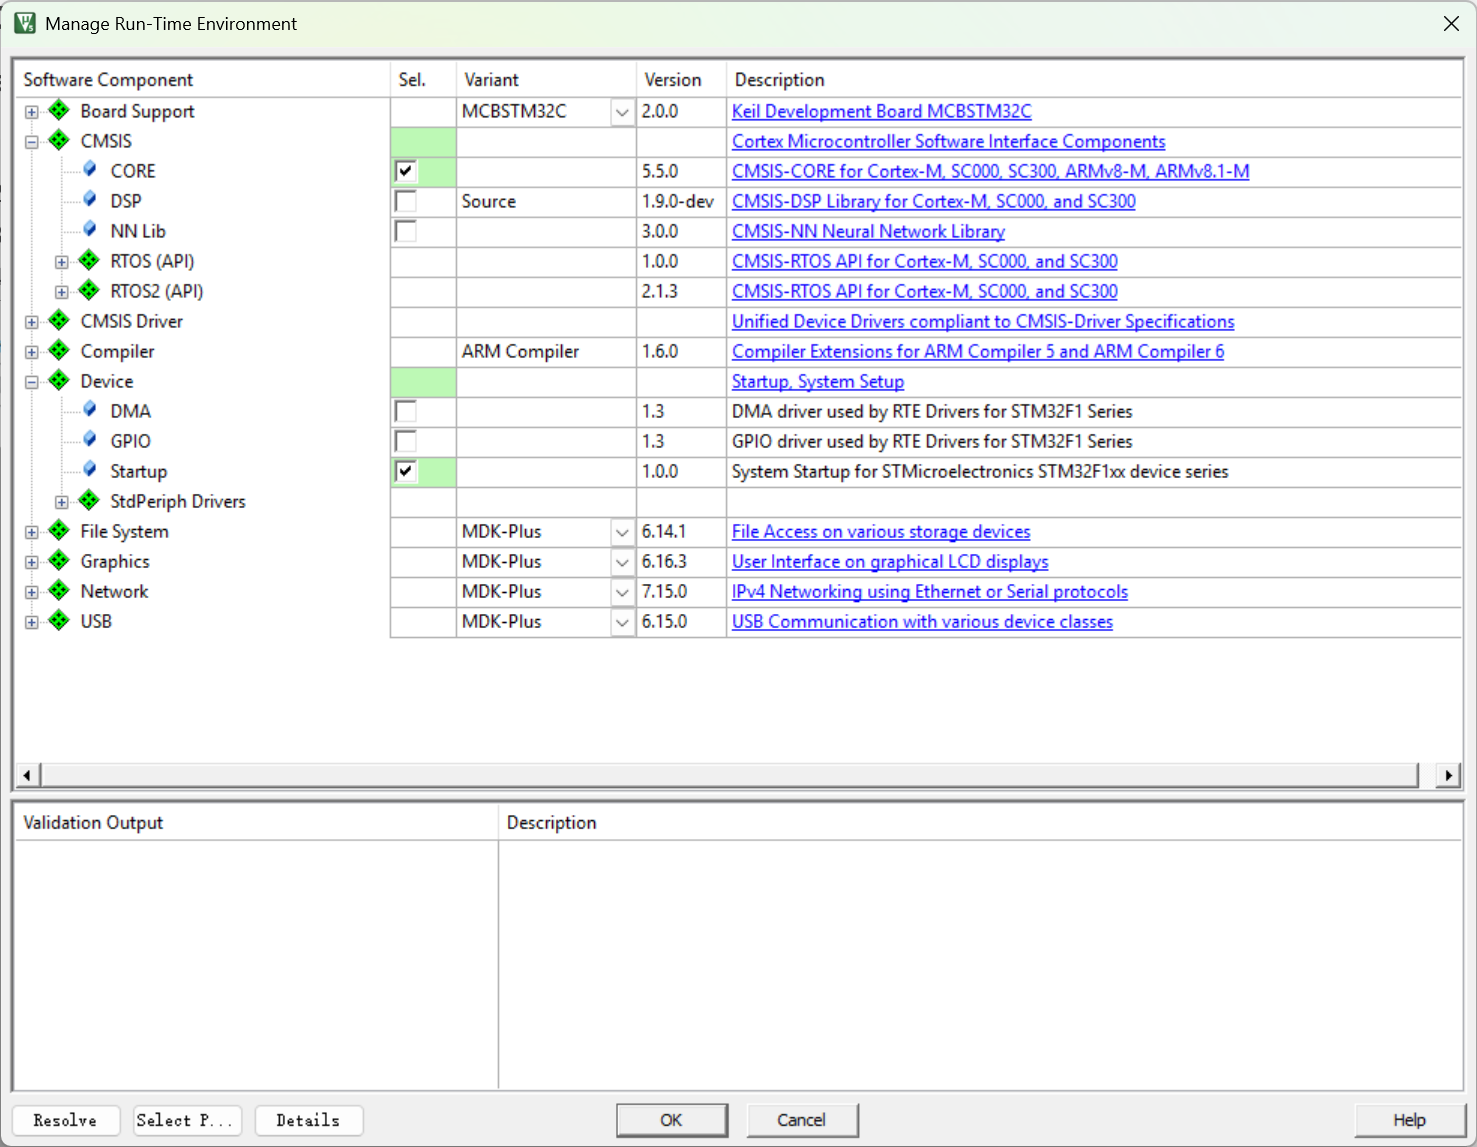Open the MCBSTM32C variant dropdown

click(622, 112)
